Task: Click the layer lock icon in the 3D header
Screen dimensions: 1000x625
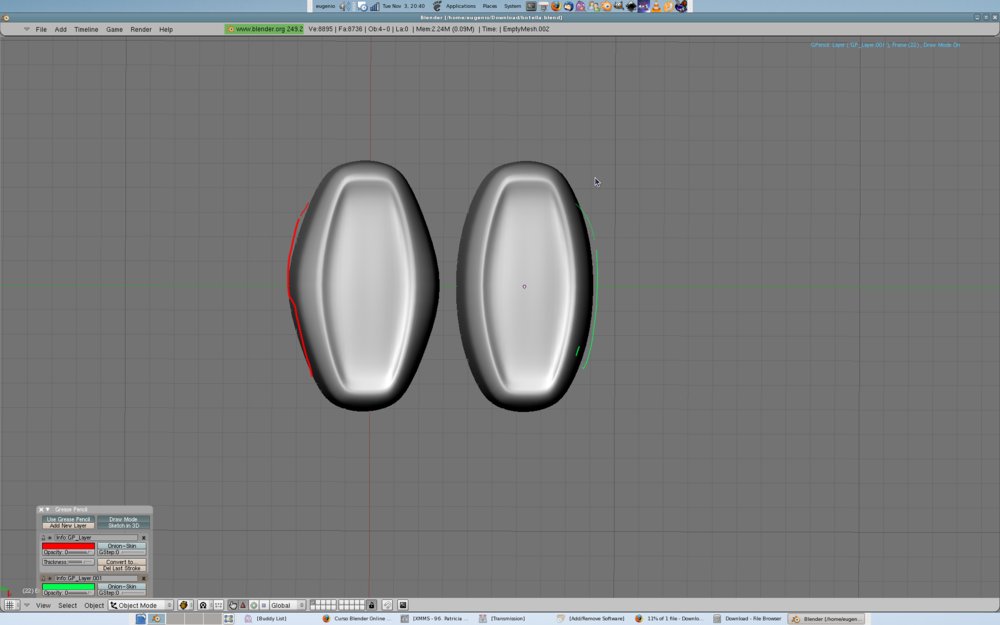Action: pos(371,605)
